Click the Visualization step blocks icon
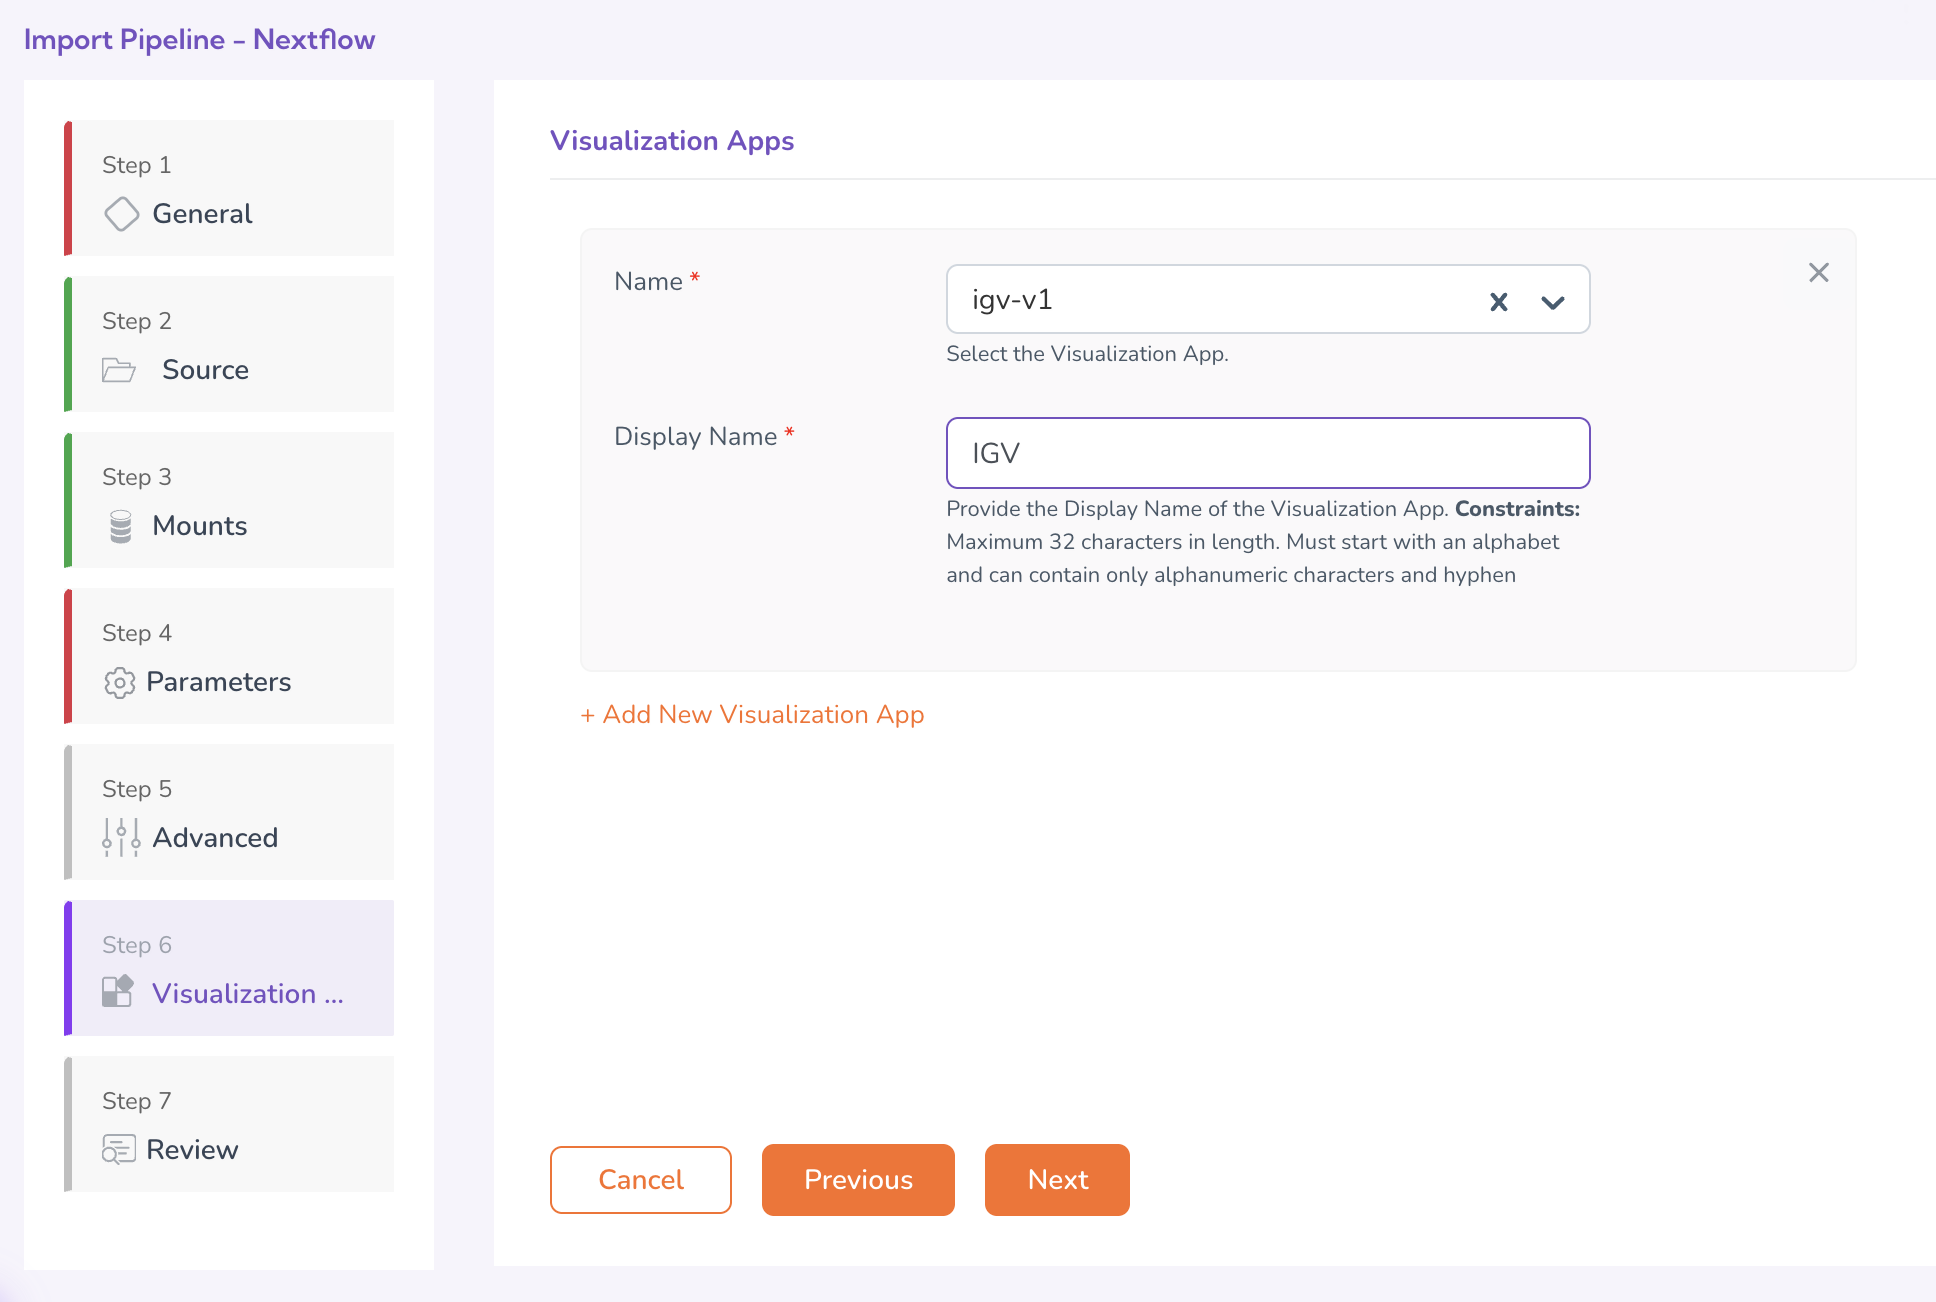 pyautogui.click(x=118, y=992)
